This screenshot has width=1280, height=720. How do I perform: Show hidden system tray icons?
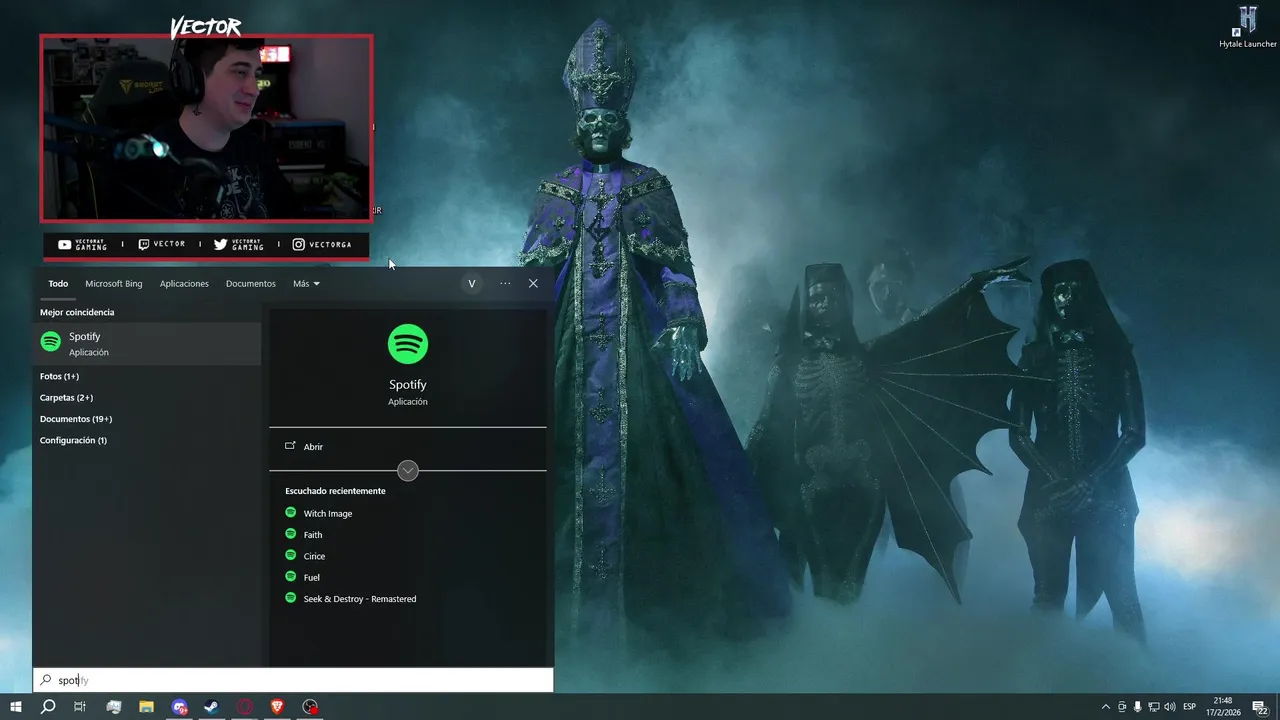coord(1105,707)
